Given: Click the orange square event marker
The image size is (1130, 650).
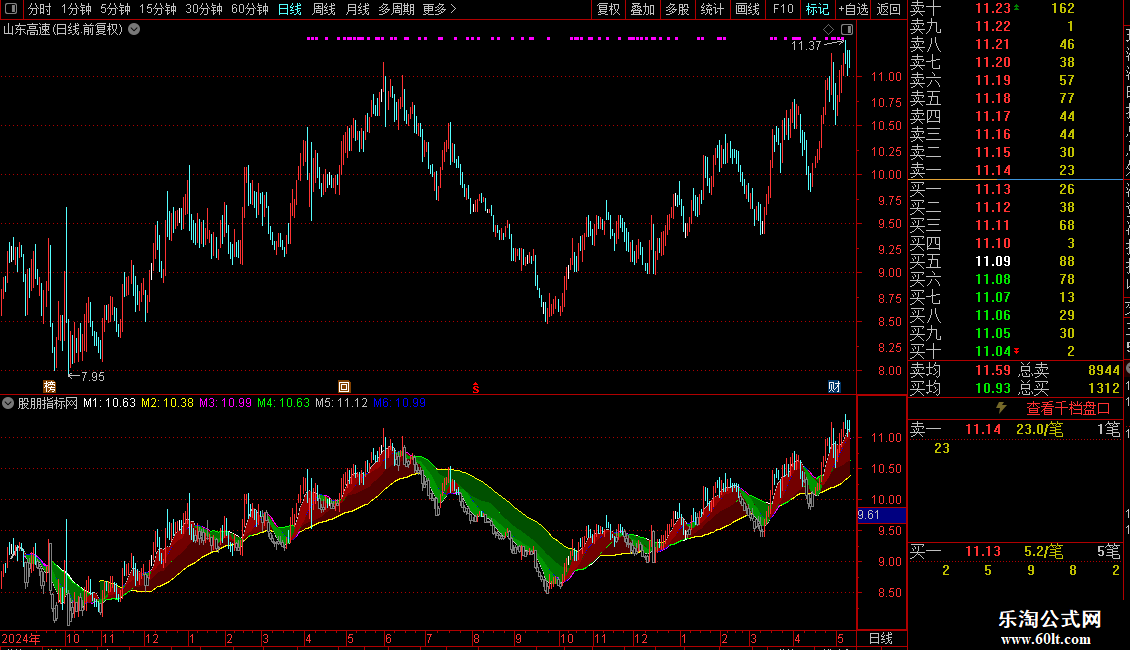Looking at the screenshot, I should (344, 387).
